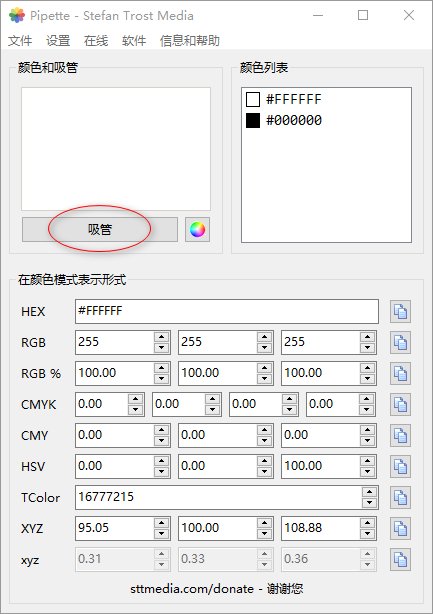
Task: Increase the first CMY value
Action: click(x=162, y=430)
